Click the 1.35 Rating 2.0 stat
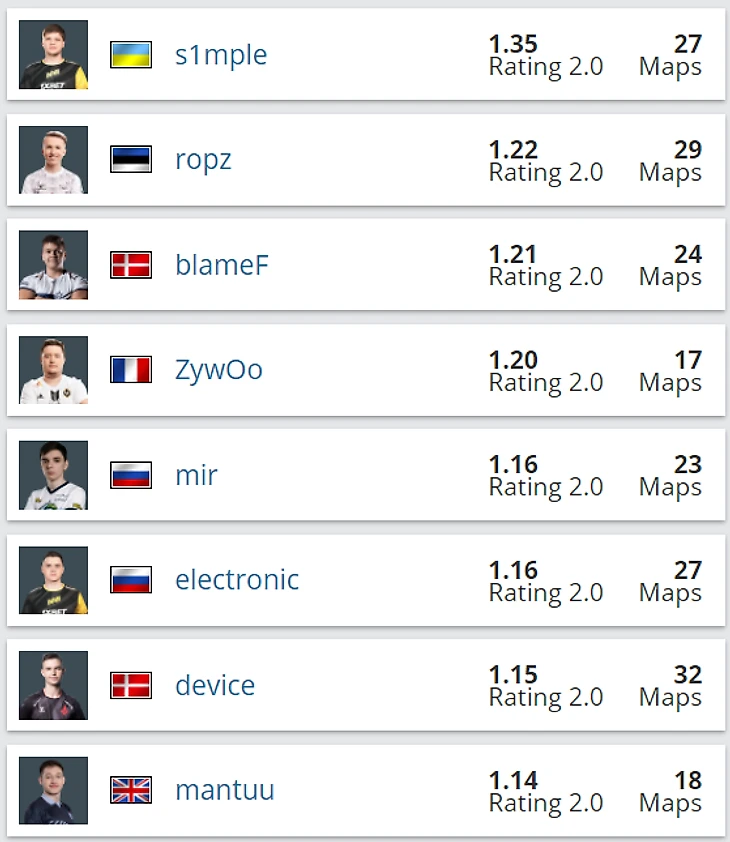 pos(546,56)
